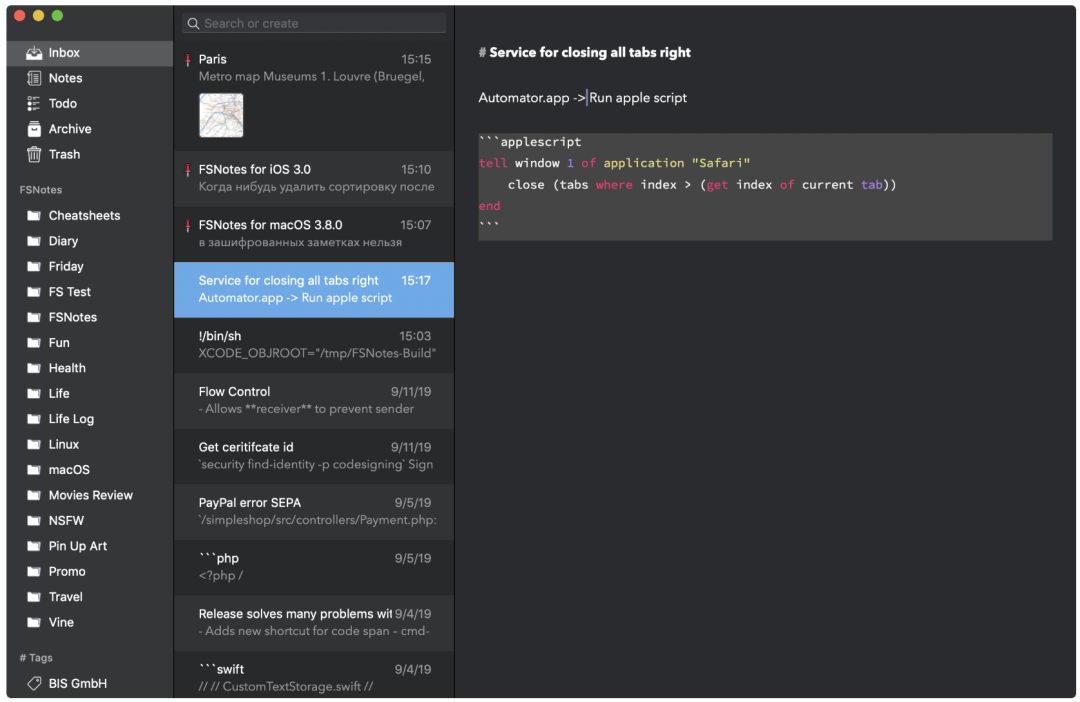Viewport: 1080px width, 702px height.
Task: Click the Archive box icon
Action: tap(34, 130)
